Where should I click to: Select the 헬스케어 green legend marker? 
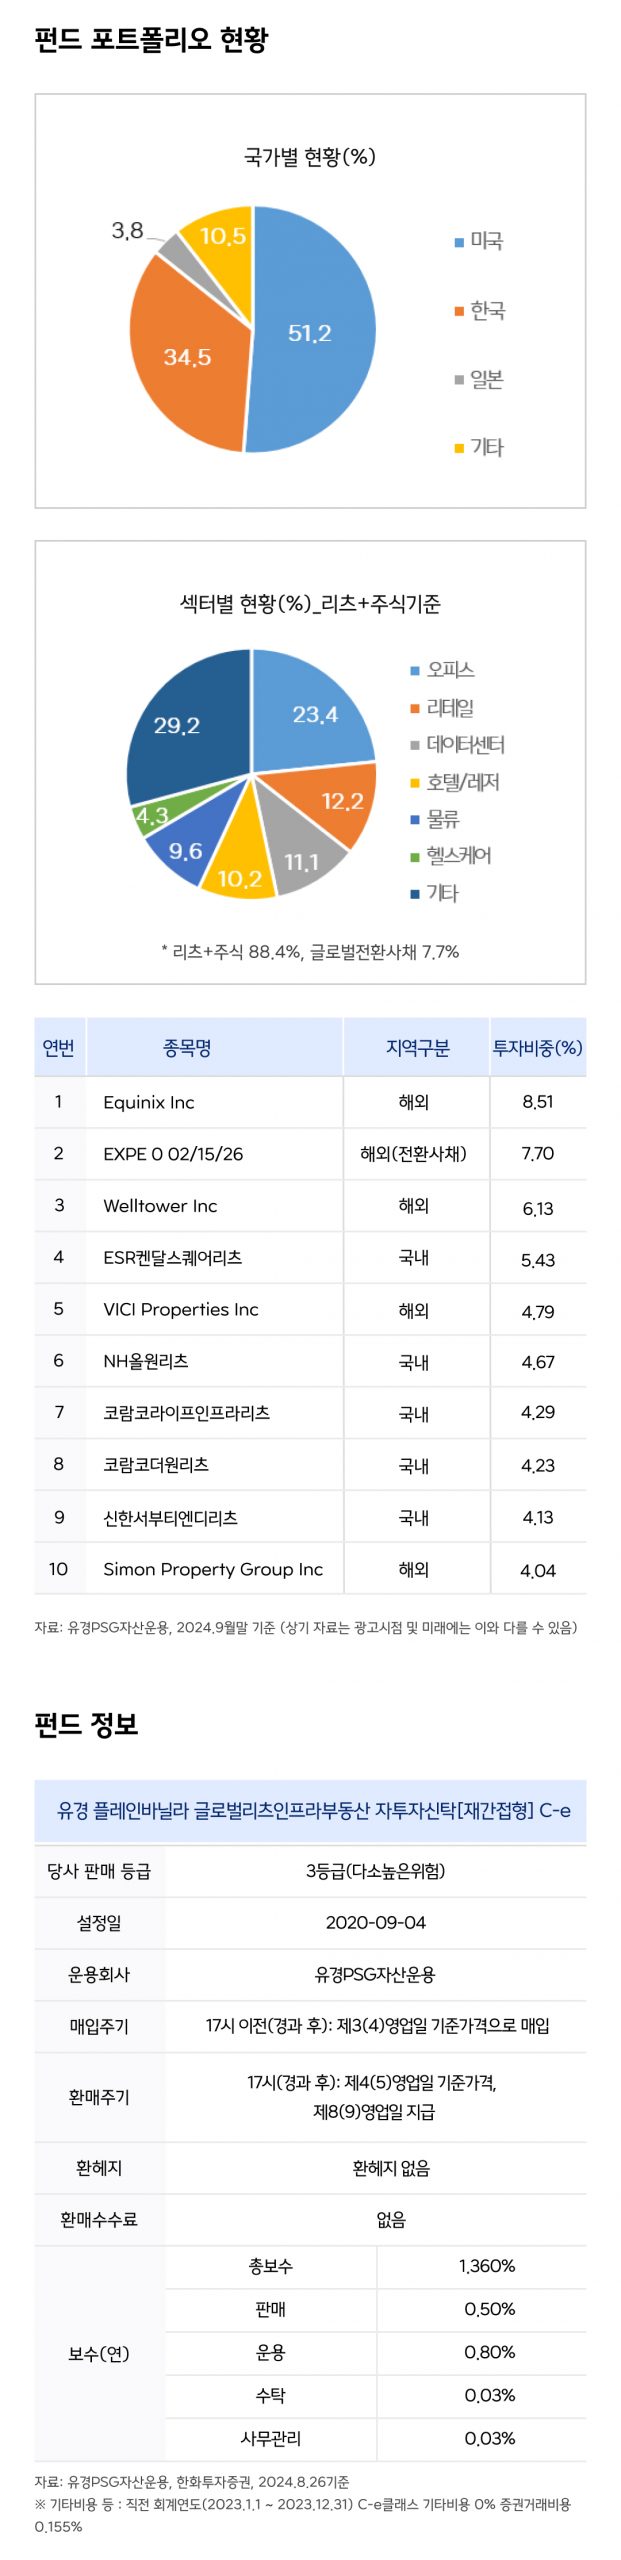[x=414, y=857]
